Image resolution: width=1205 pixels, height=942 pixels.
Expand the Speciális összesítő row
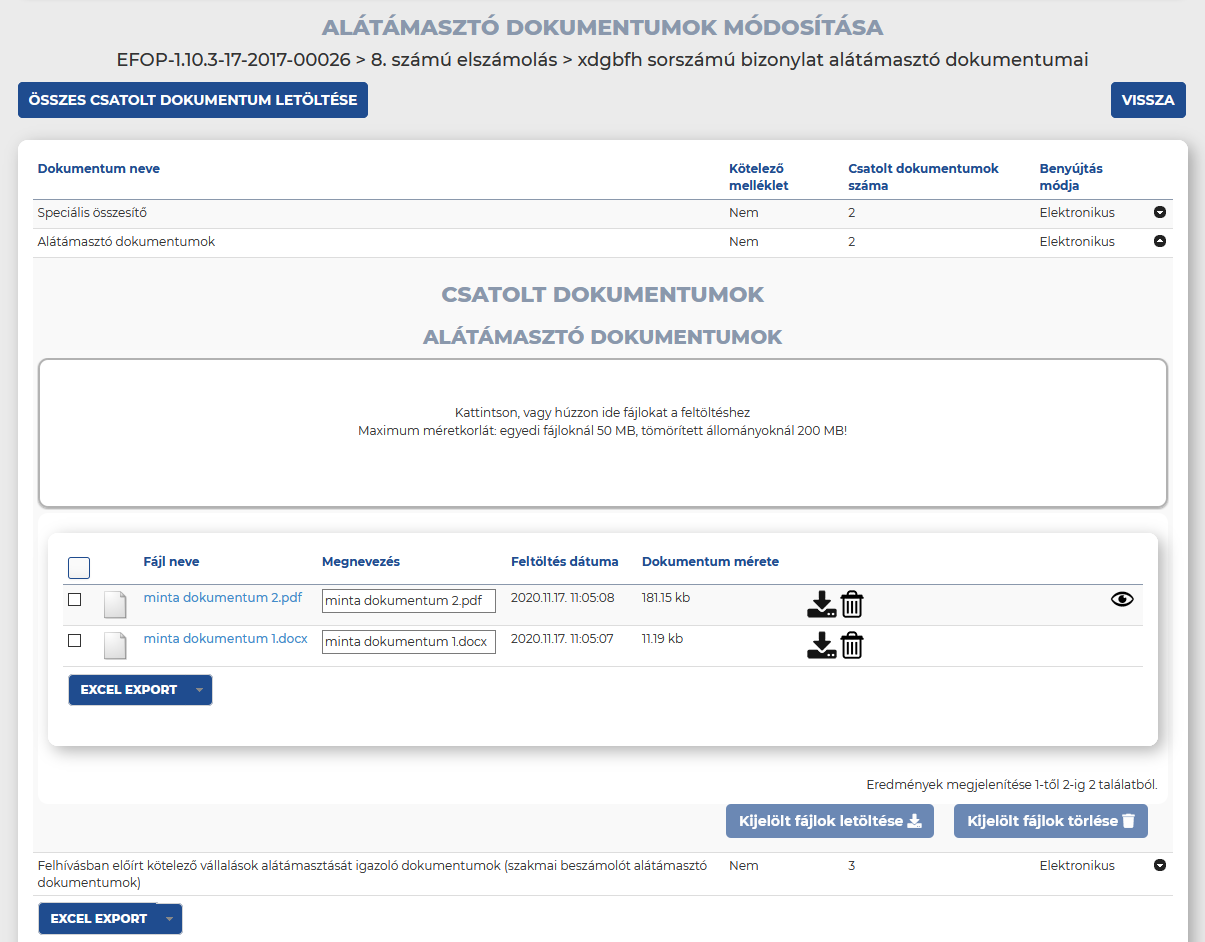[1160, 212]
